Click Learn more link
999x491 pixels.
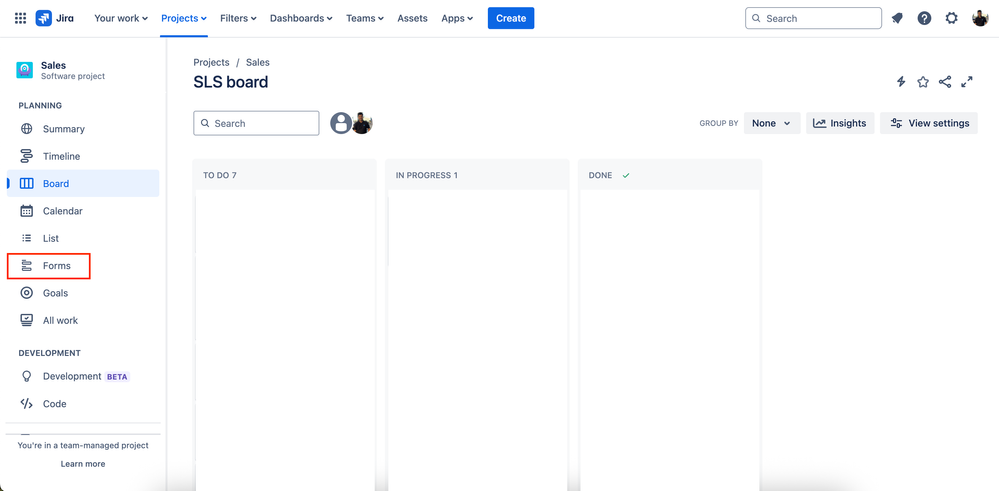pyautogui.click(x=83, y=464)
